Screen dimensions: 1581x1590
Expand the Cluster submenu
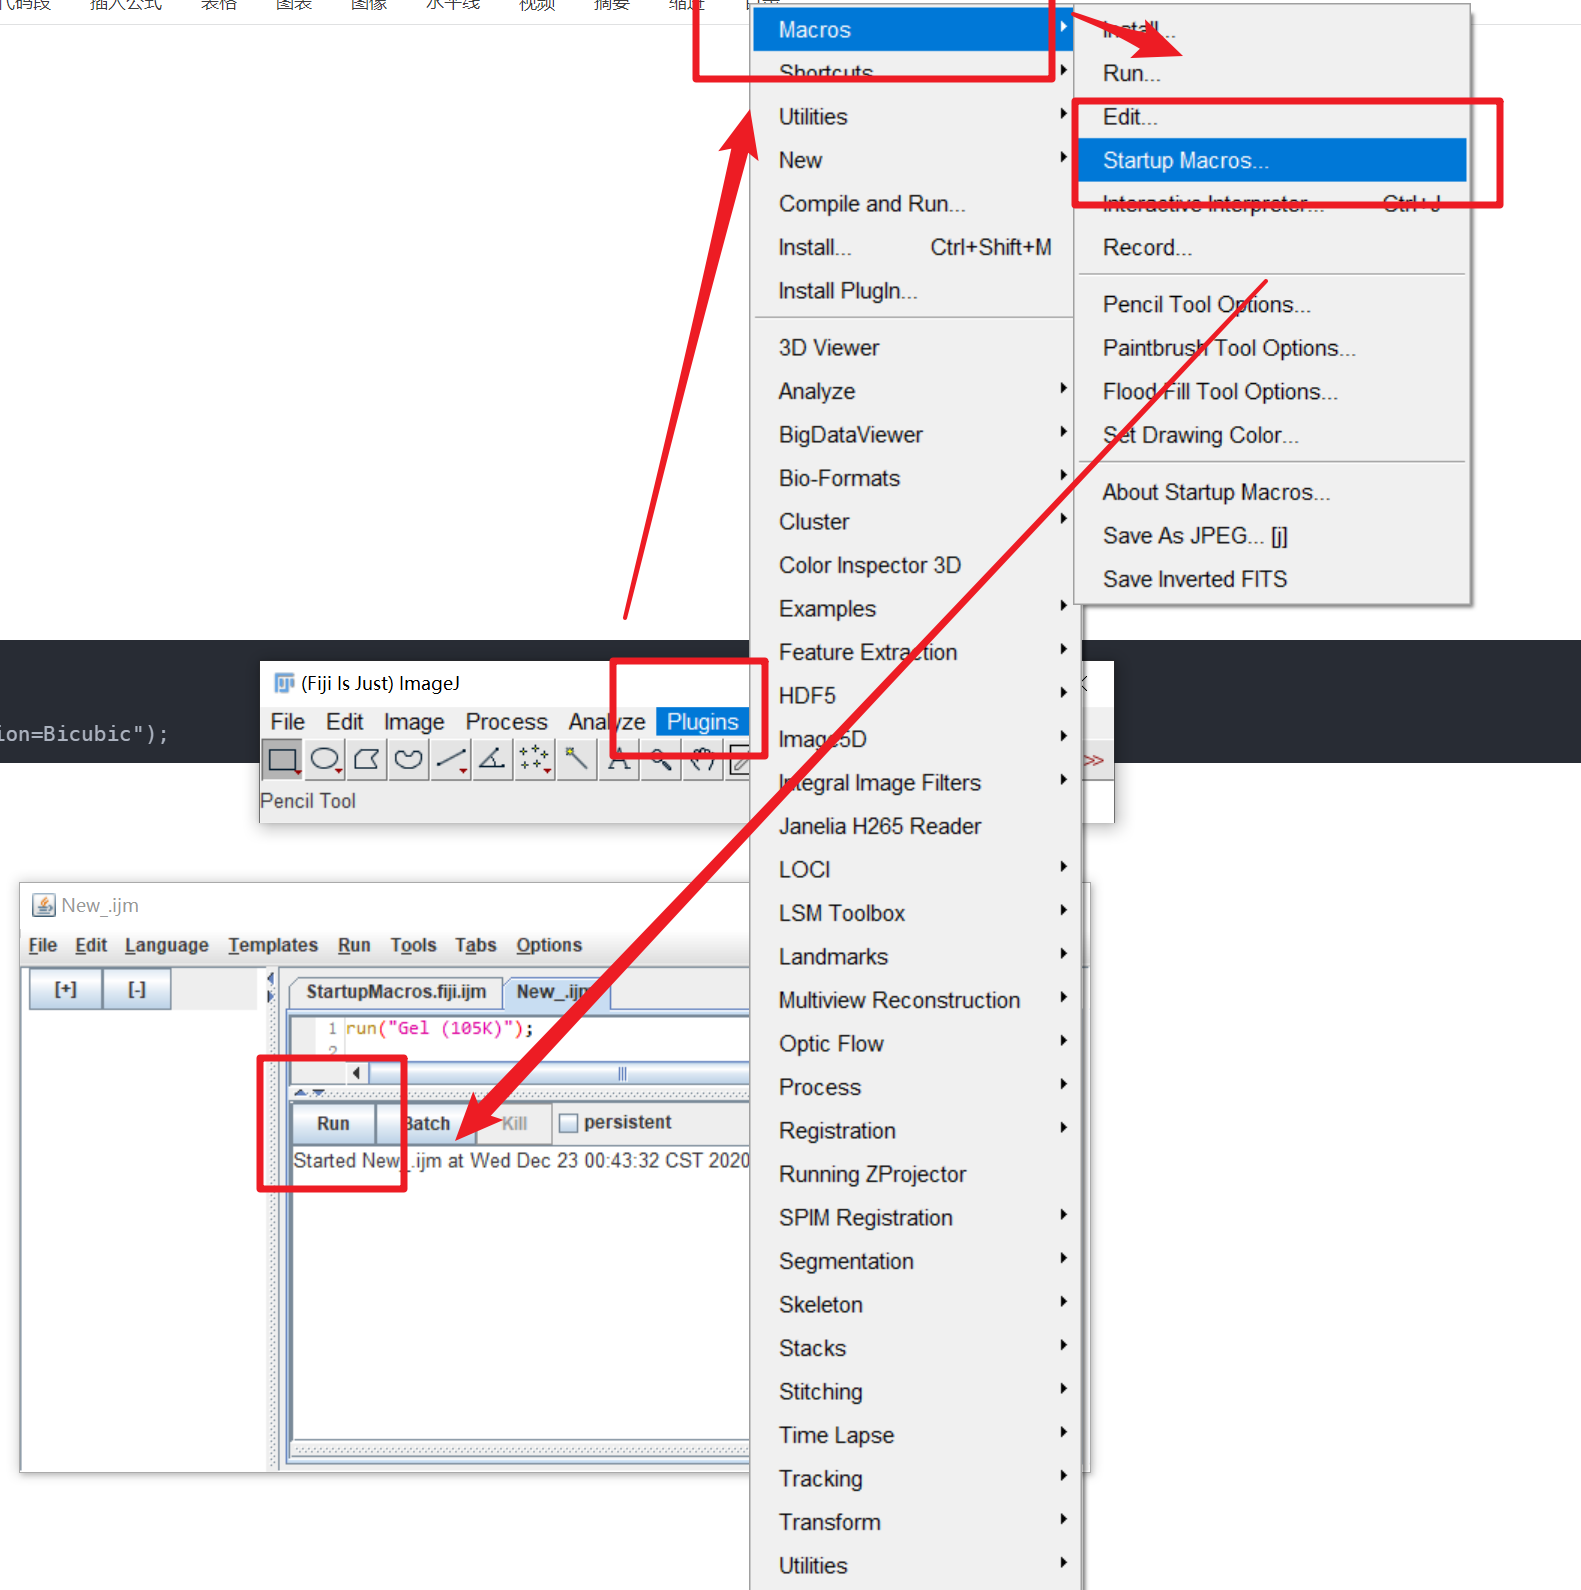[x=913, y=522]
